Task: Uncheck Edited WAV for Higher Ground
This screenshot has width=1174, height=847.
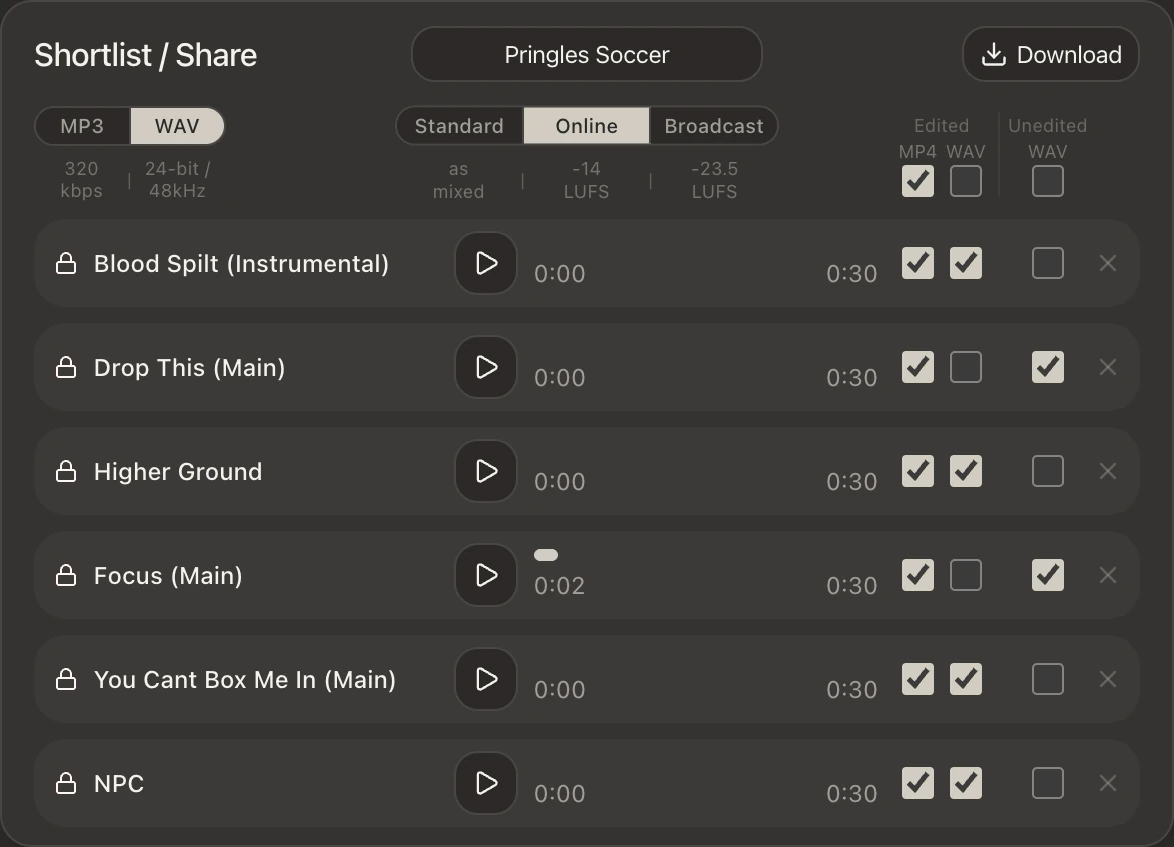Action: click(x=966, y=471)
